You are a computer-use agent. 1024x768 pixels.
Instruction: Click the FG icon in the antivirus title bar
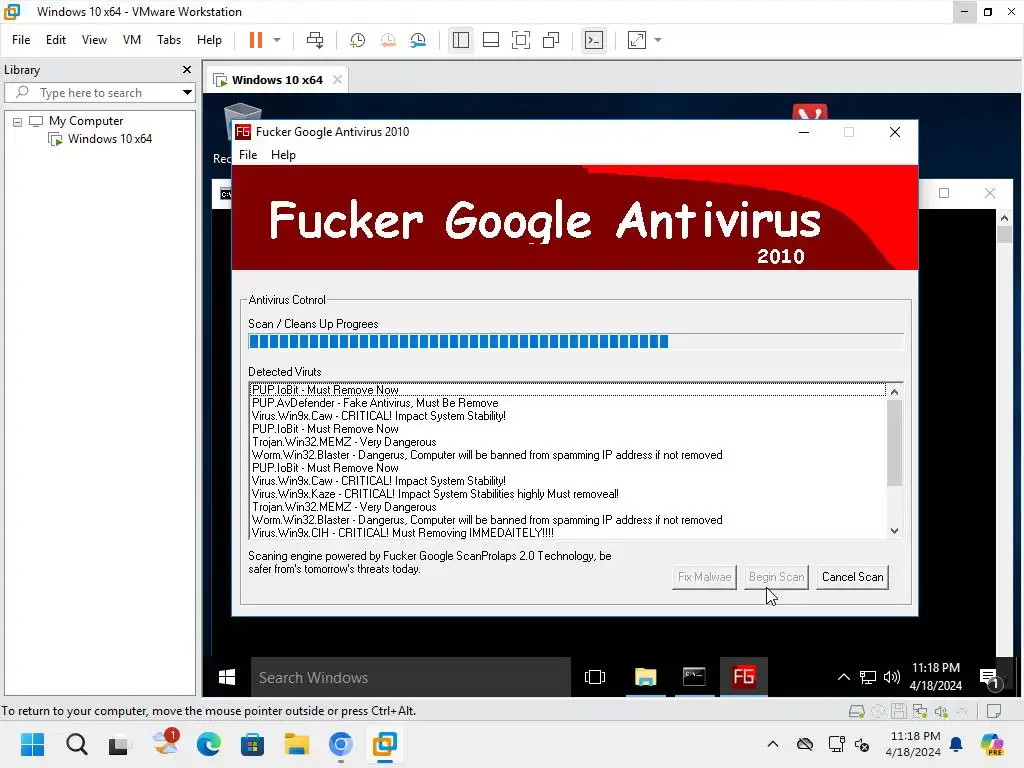243,132
